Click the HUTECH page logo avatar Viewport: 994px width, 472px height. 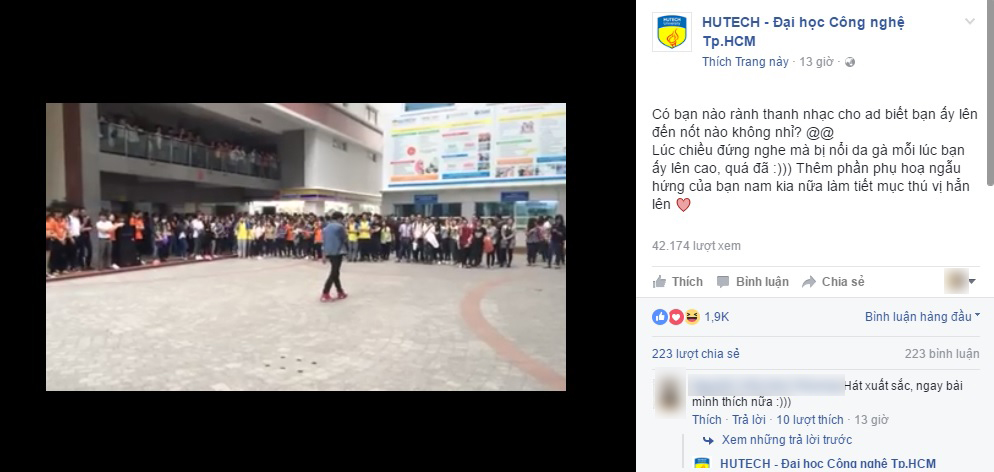point(671,32)
